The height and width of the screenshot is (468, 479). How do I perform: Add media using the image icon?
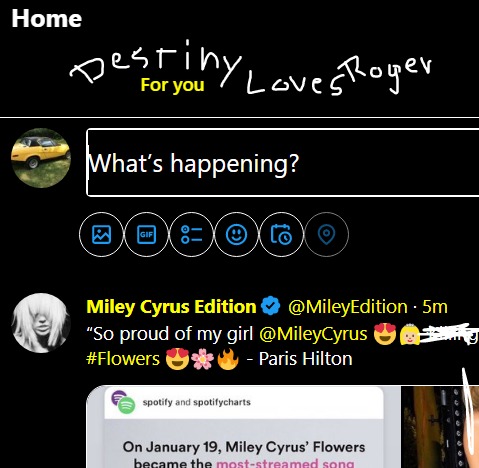coord(101,234)
